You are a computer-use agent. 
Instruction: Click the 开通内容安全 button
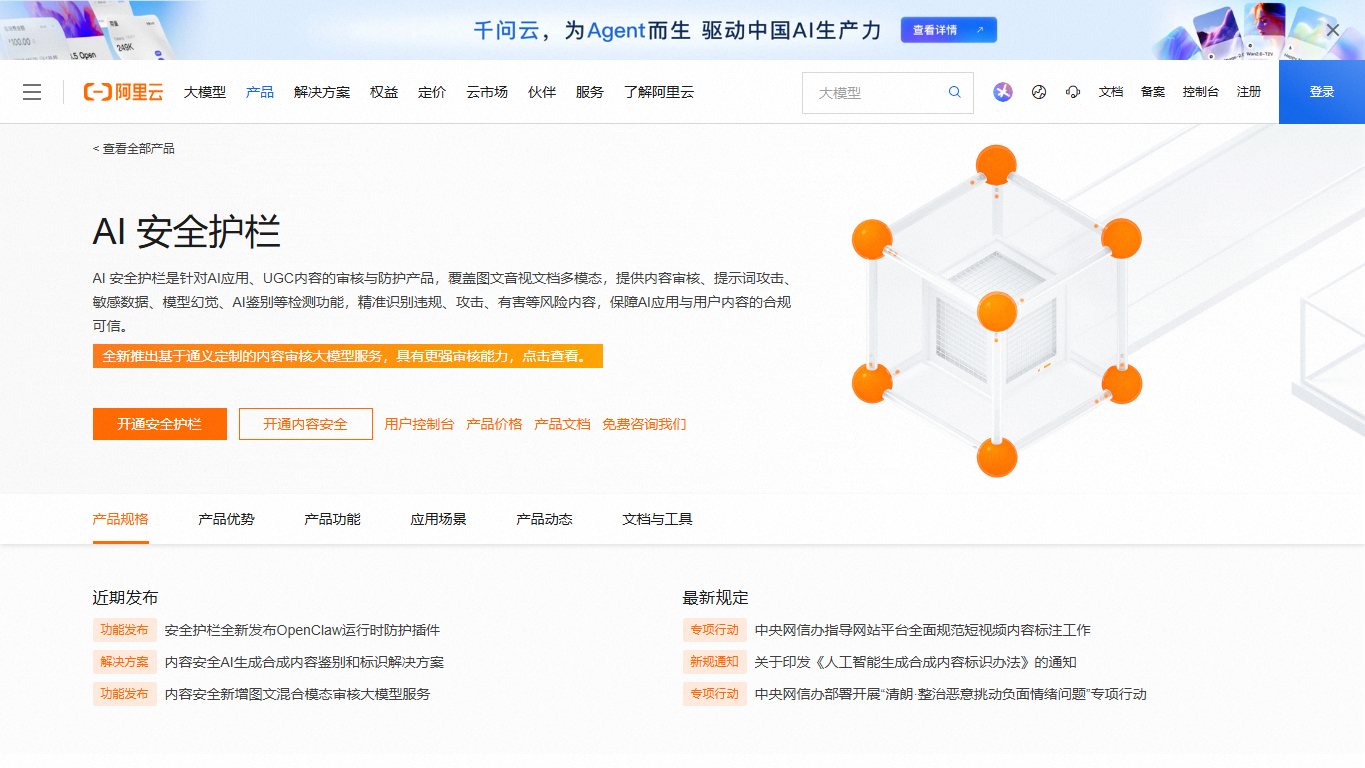tap(306, 424)
